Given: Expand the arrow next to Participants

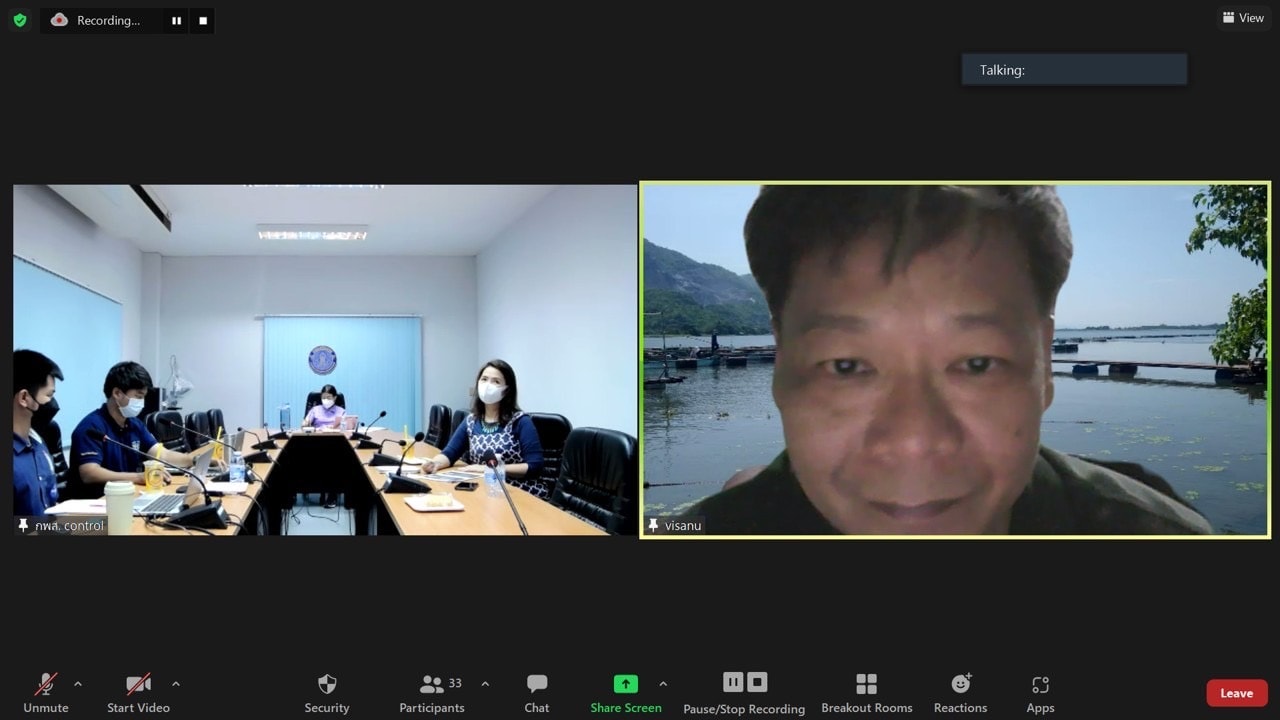Looking at the screenshot, I should point(485,684).
